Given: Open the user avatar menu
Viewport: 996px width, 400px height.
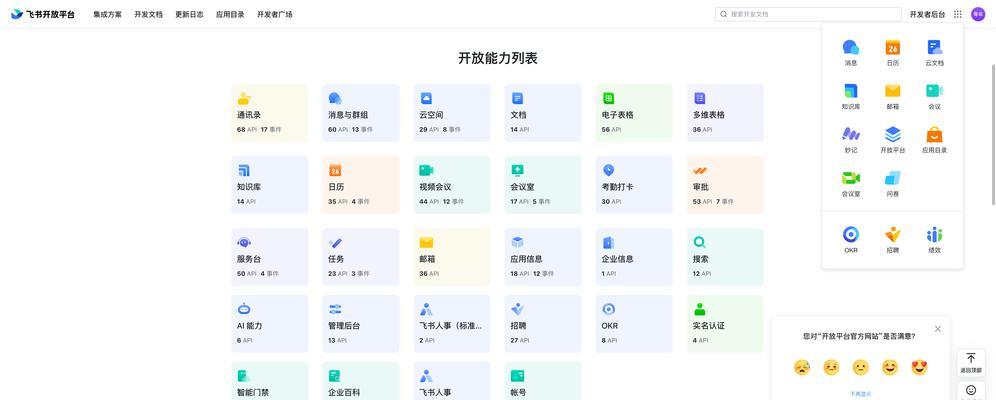Looking at the screenshot, I should 978,14.
